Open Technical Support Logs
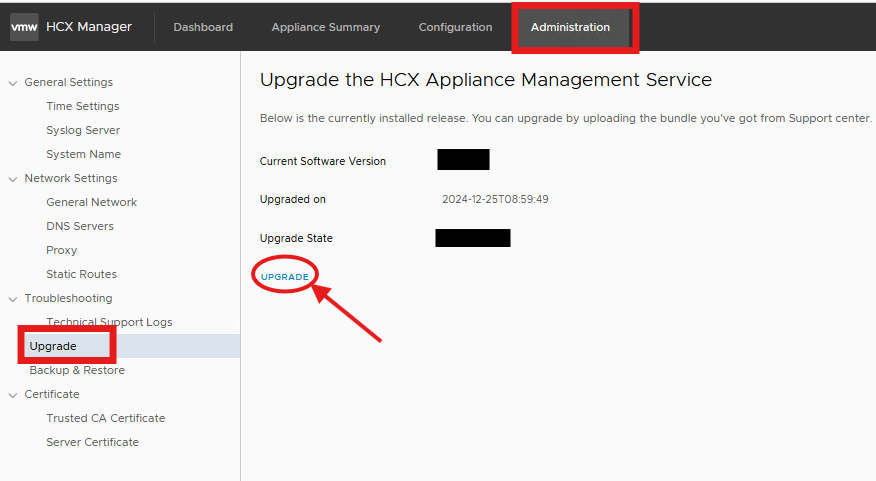Image resolution: width=876 pixels, height=481 pixels. click(x=109, y=322)
